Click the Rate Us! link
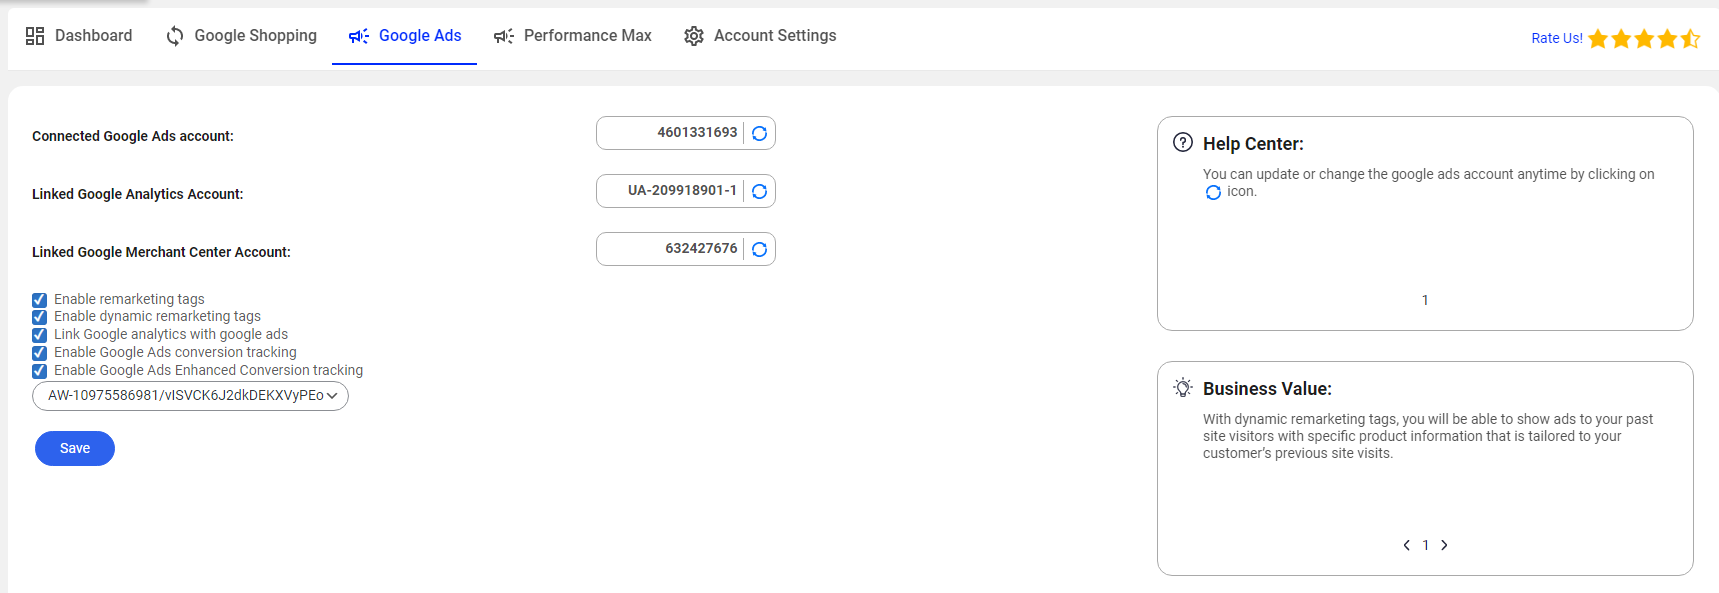This screenshot has height=593, width=1719. click(1557, 38)
